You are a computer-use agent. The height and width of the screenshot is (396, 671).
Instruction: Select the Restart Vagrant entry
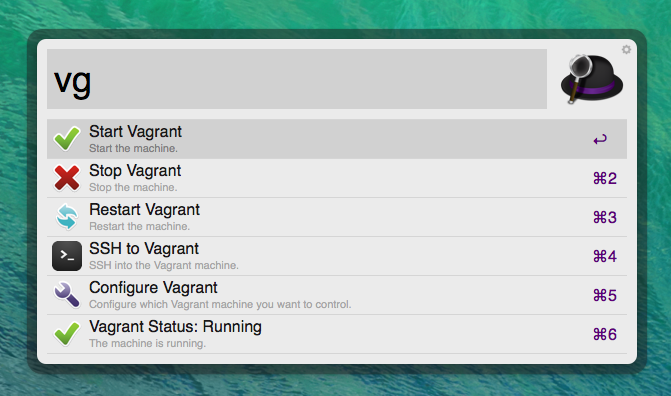[x=337, y=217]
